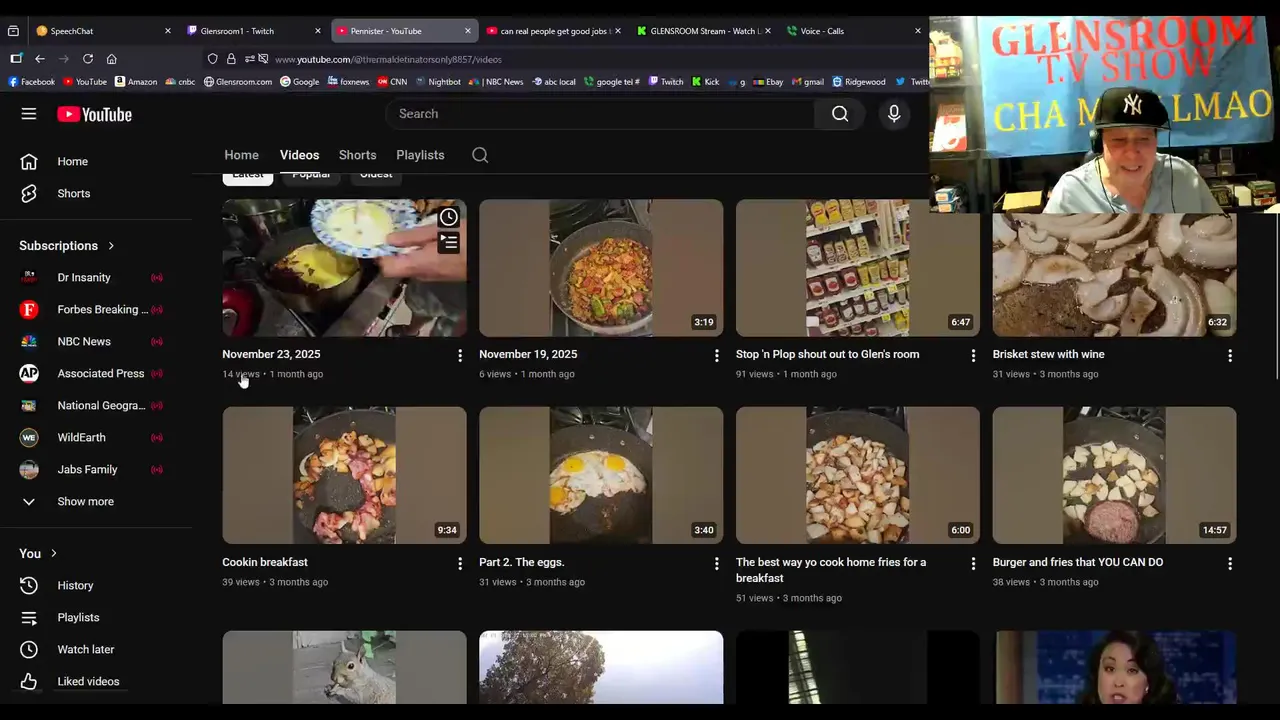Open the Brisket stew with wine thumbnail
1280x720 pixels.
[1114, 275]
